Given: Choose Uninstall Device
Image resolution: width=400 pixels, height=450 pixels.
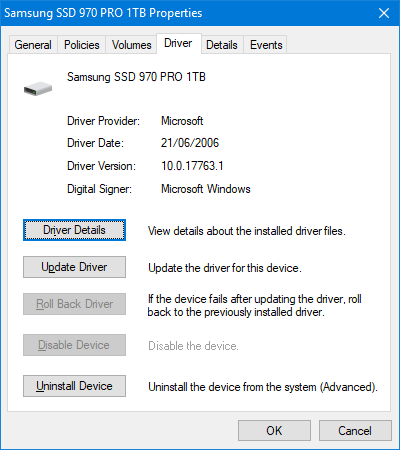Looking at the screenshot, I should click(x=74, y=386).
